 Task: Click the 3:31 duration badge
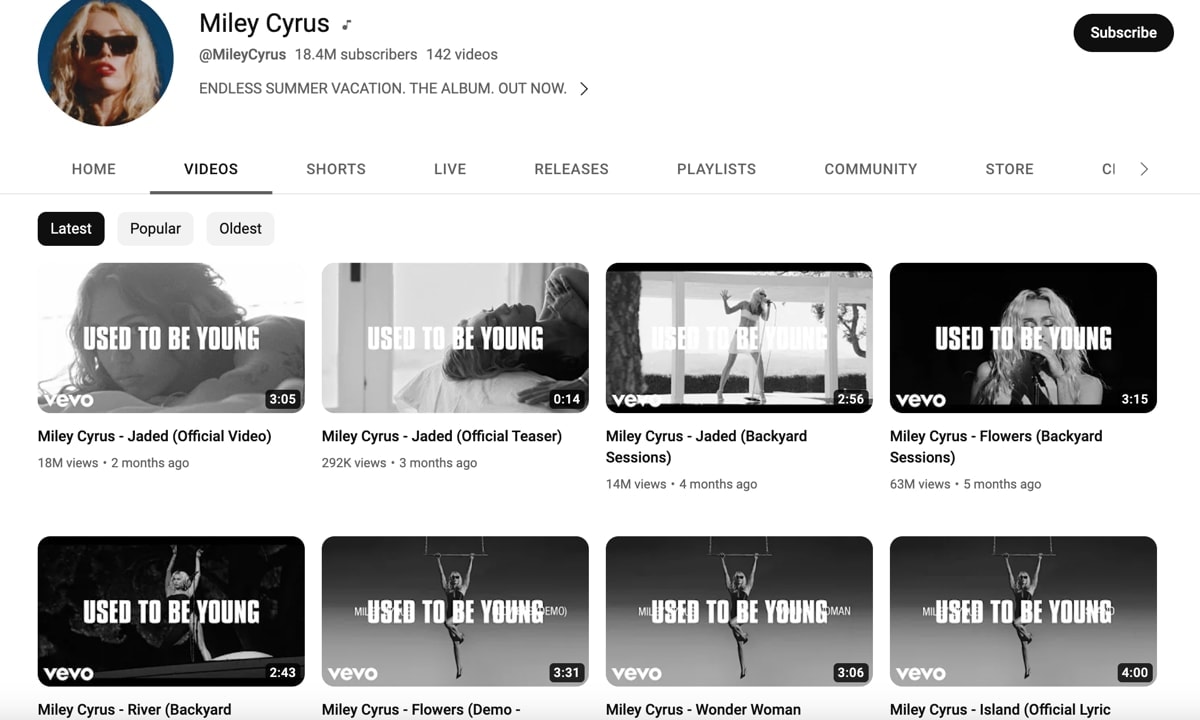click(x=567, y=673)
